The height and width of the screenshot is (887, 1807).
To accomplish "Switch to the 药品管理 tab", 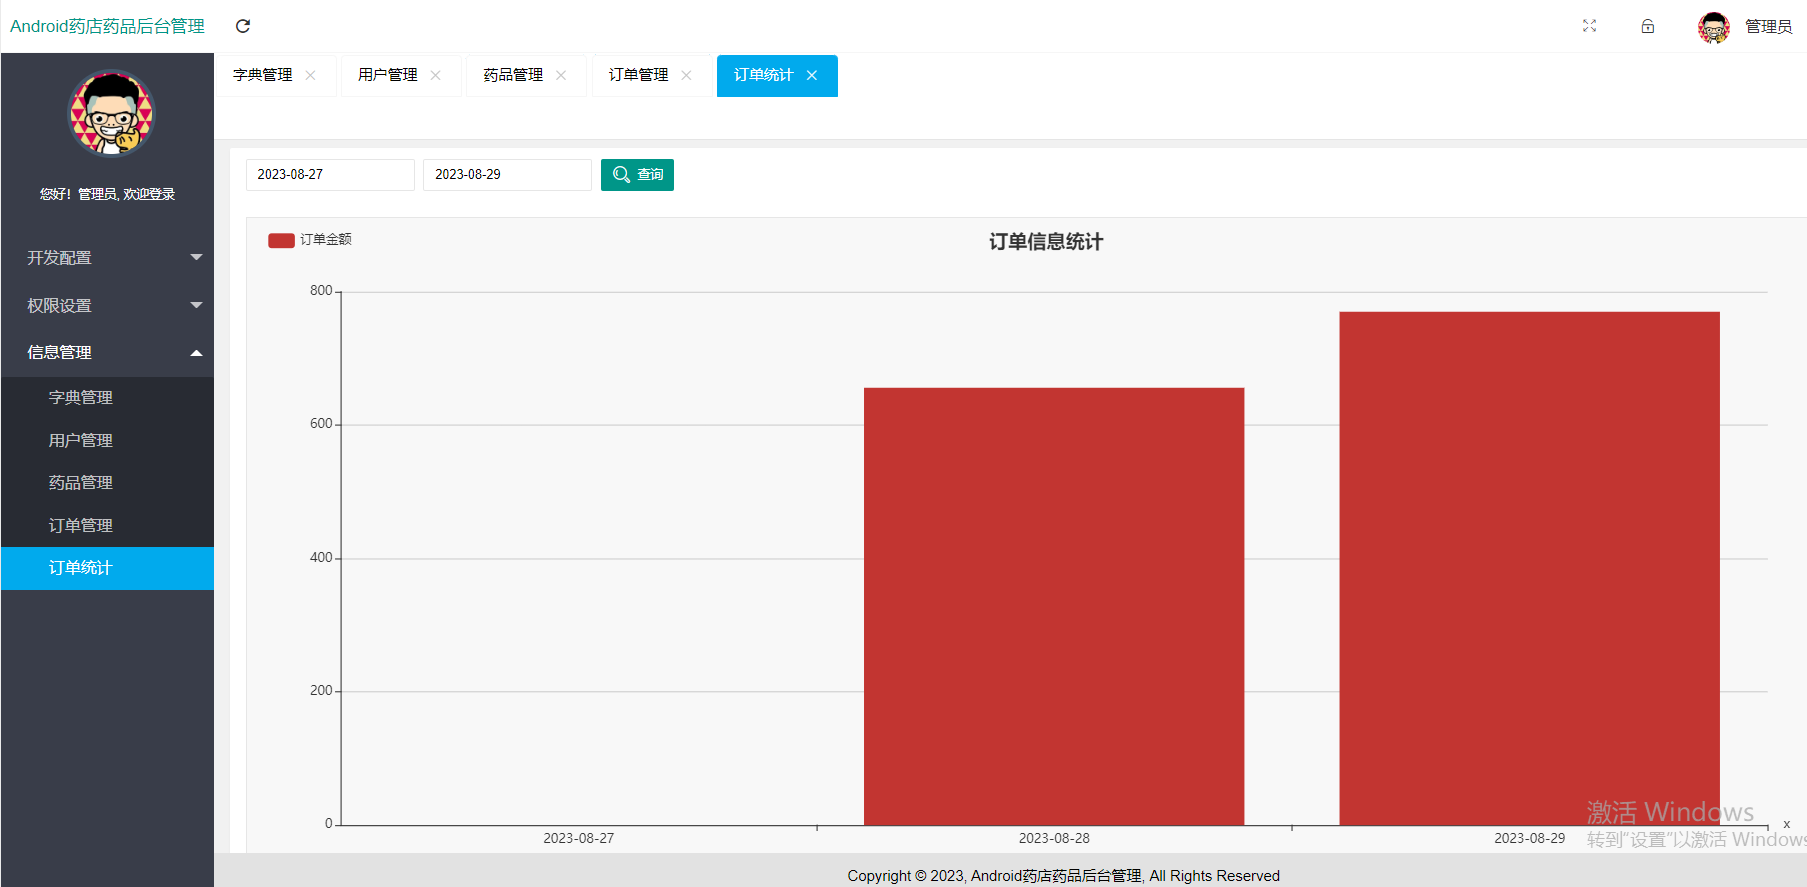I will [513, 76].
